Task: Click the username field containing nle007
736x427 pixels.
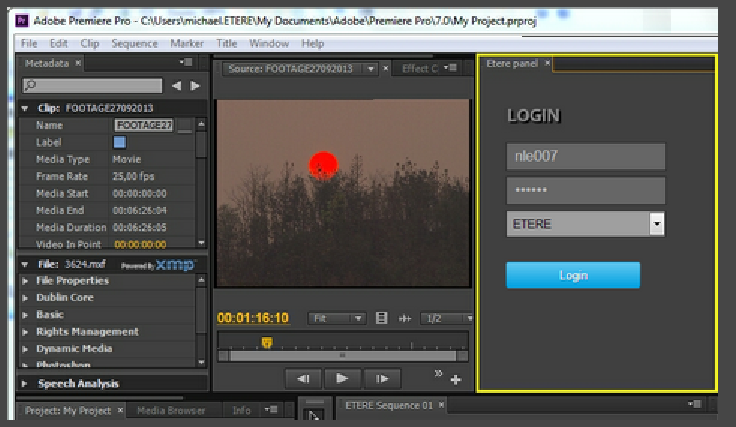Action: (x=585, y=156)
